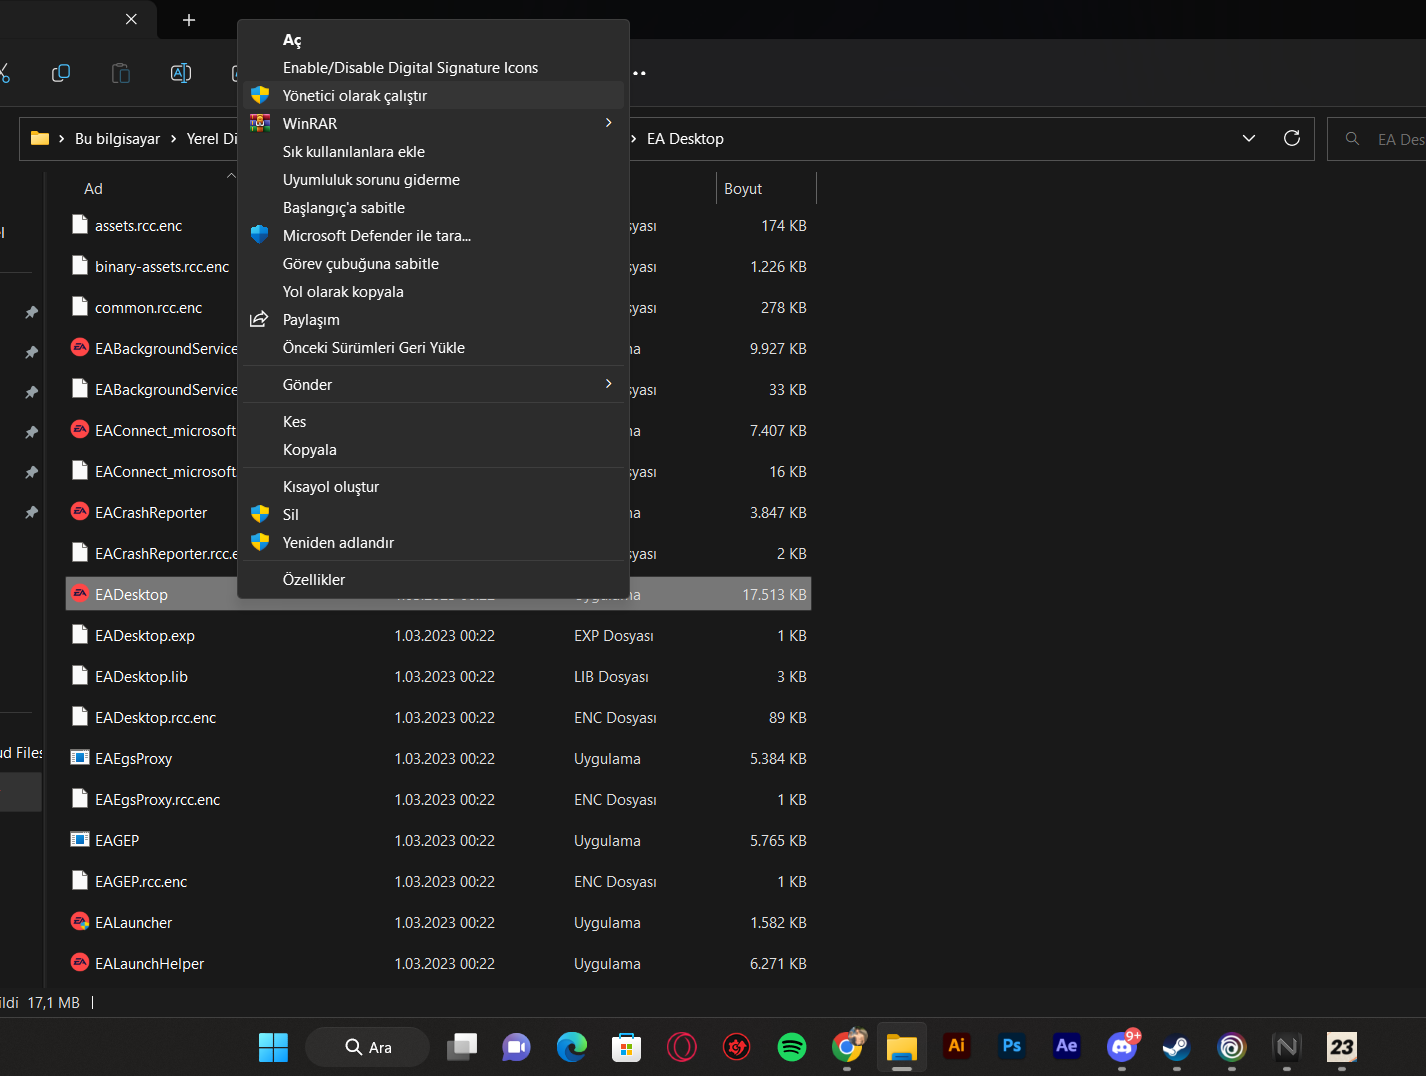Open Microsoft Store from taskbar
1426x1076 pixels.
click(x=626, y=1047)
